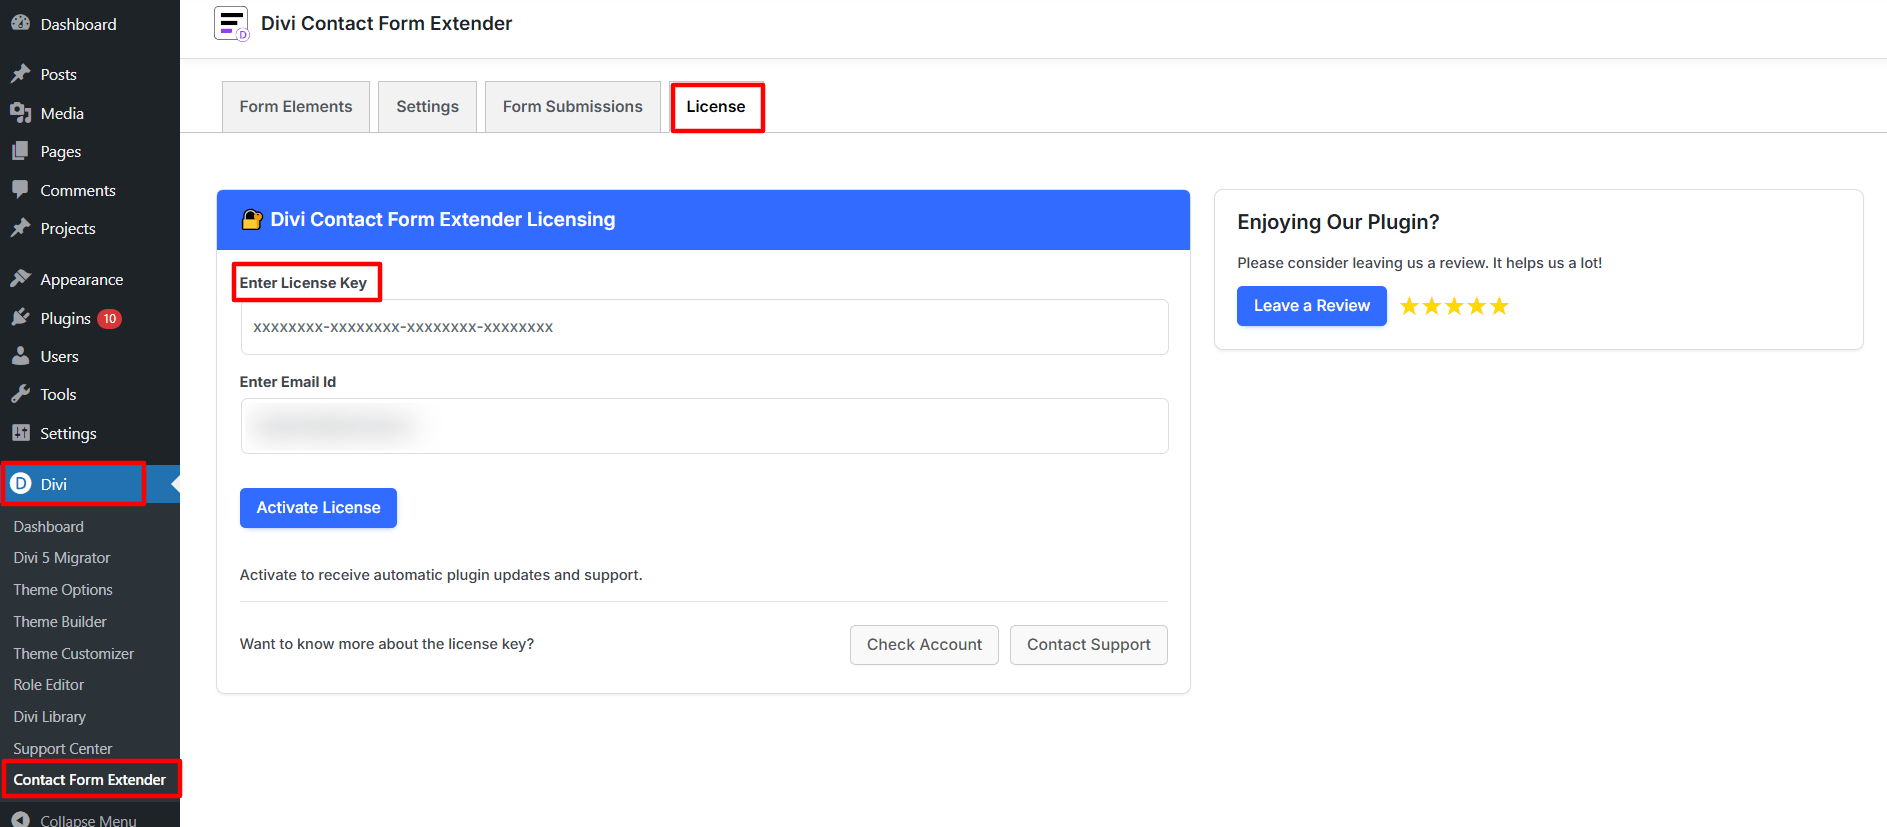Click the Pages icon in sidebar
1887x827 pixels.
[20, 151]
